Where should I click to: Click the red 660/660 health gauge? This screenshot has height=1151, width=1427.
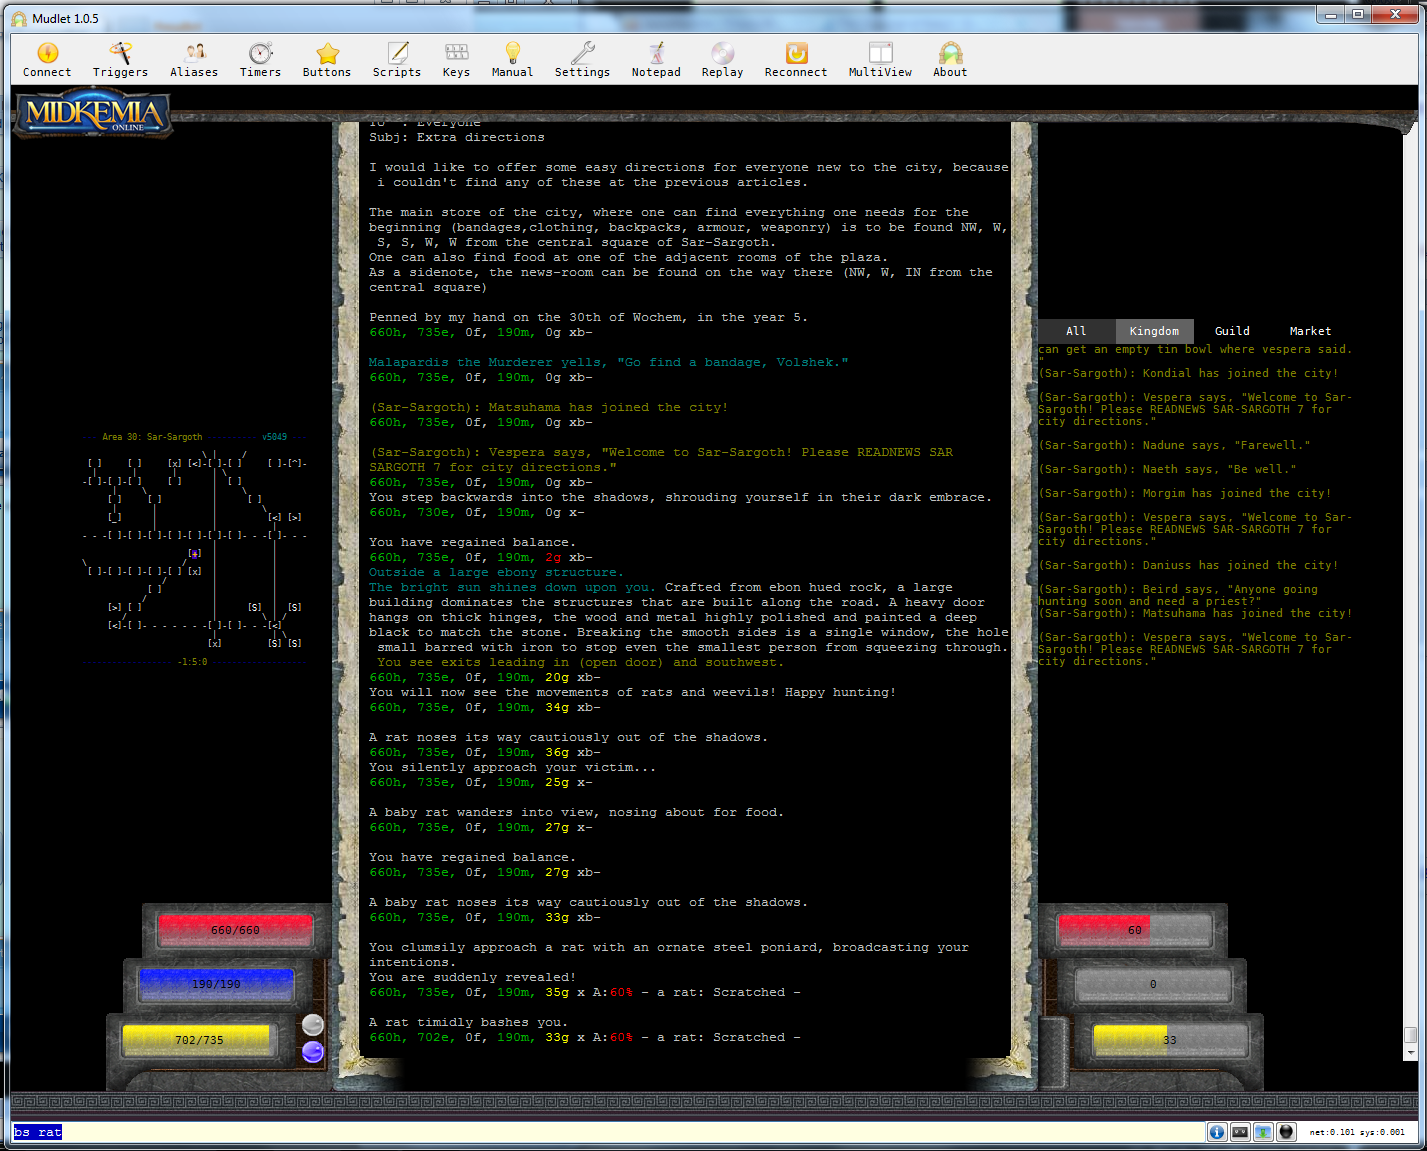[235, 930]
